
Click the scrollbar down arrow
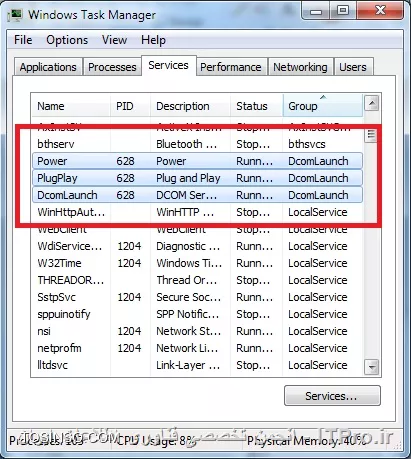point(372,367)
